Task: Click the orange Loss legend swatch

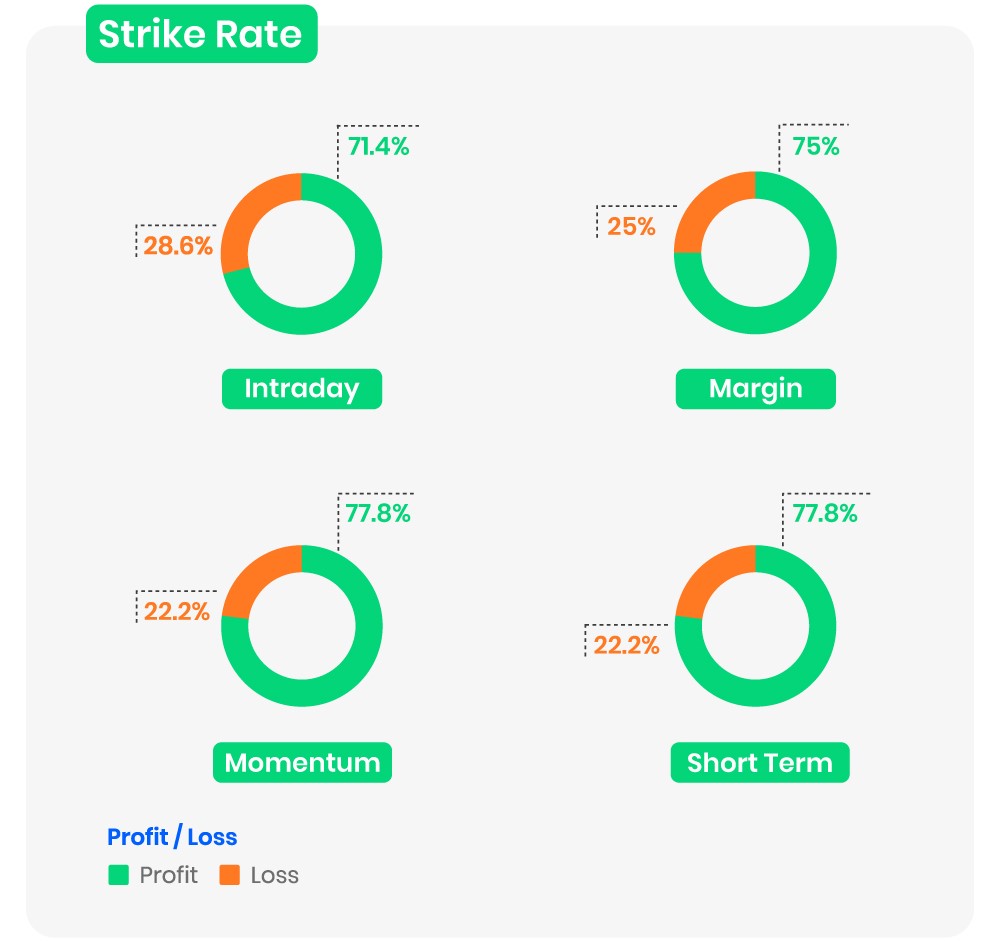Action: click(230, 876)
